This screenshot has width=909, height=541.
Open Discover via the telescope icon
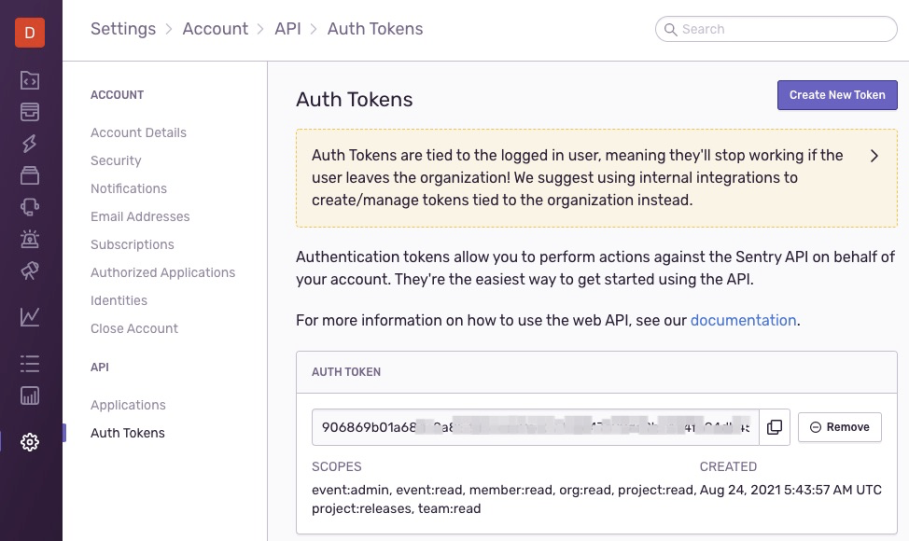pos(30,270)
